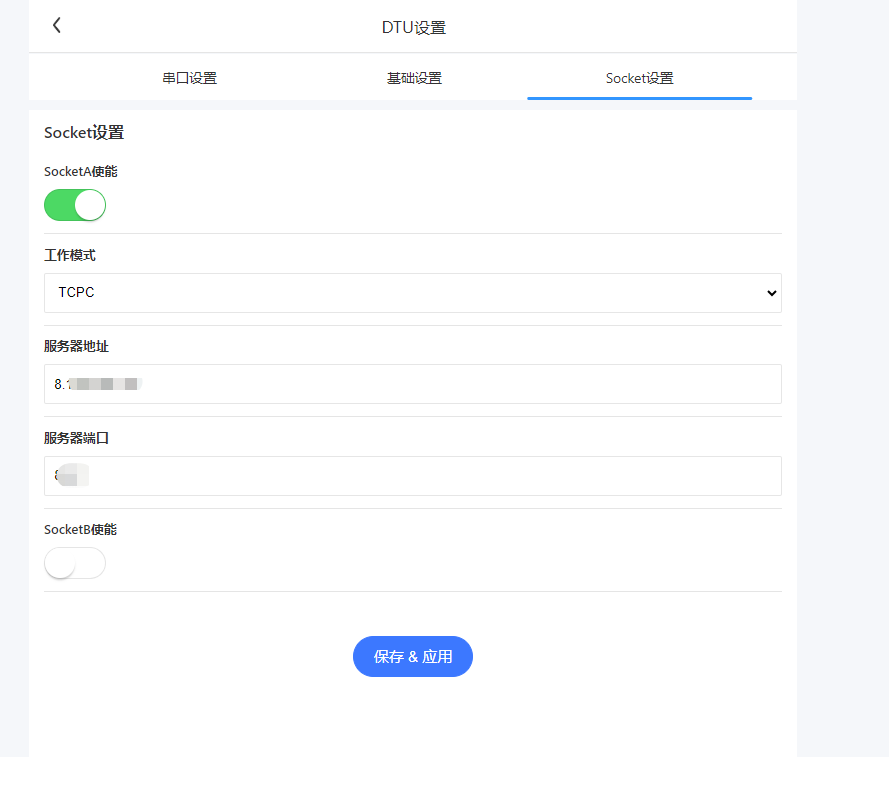This screenshot has height=787, width=889.
Task: Click the 服务器地址 field label
Action: coord(76,347)
